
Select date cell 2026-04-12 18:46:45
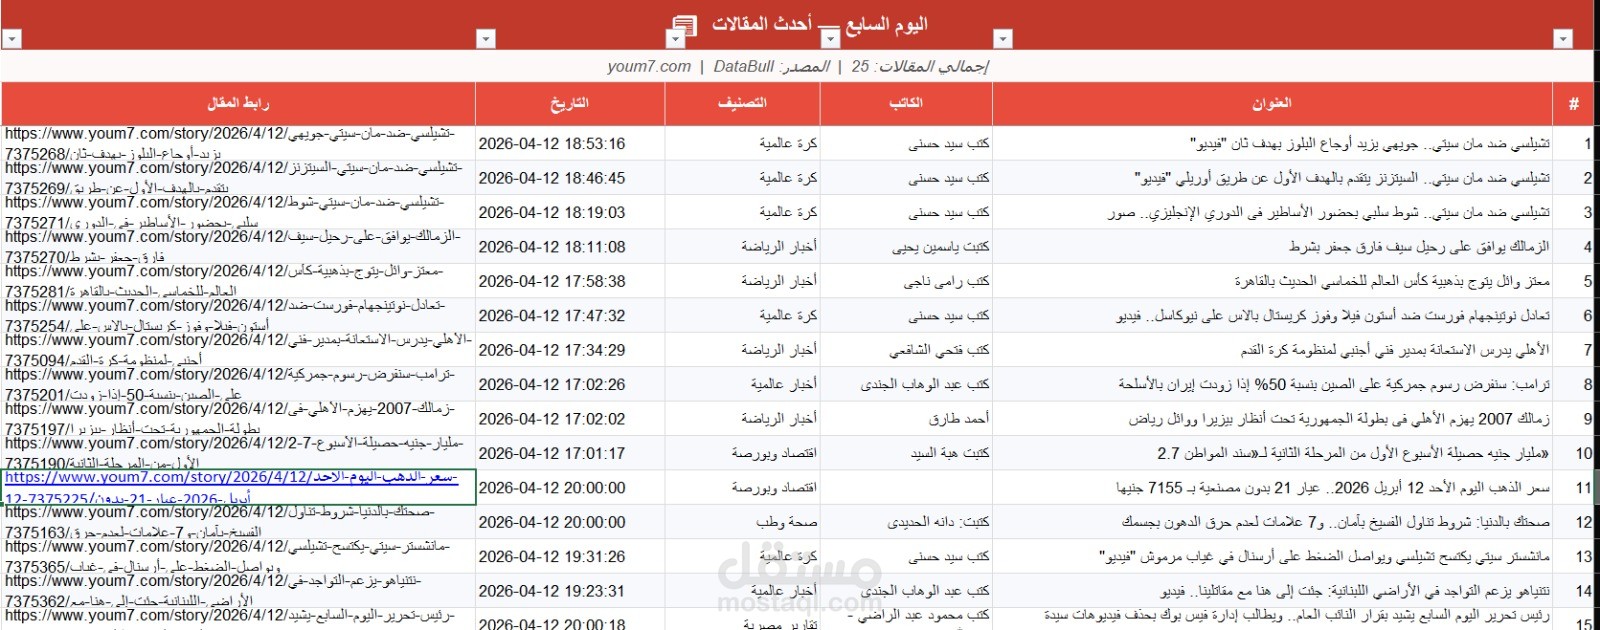tap(570, 178)
